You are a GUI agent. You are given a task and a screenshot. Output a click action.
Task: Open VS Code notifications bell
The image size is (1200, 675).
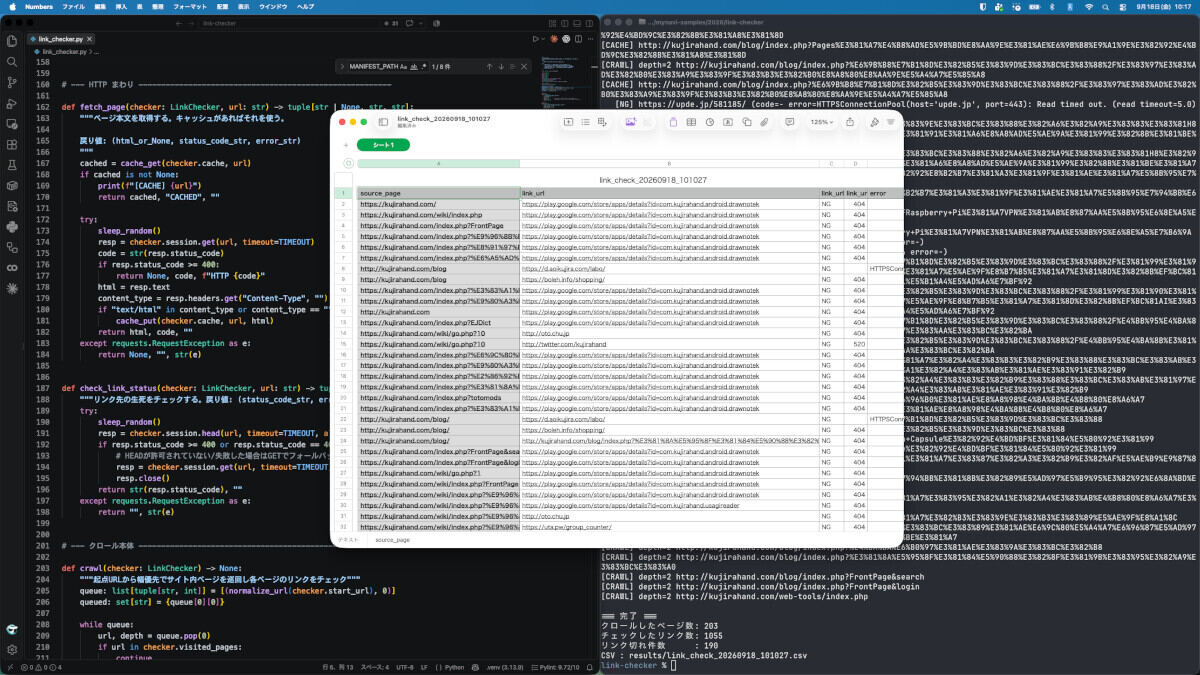[590, 667]
